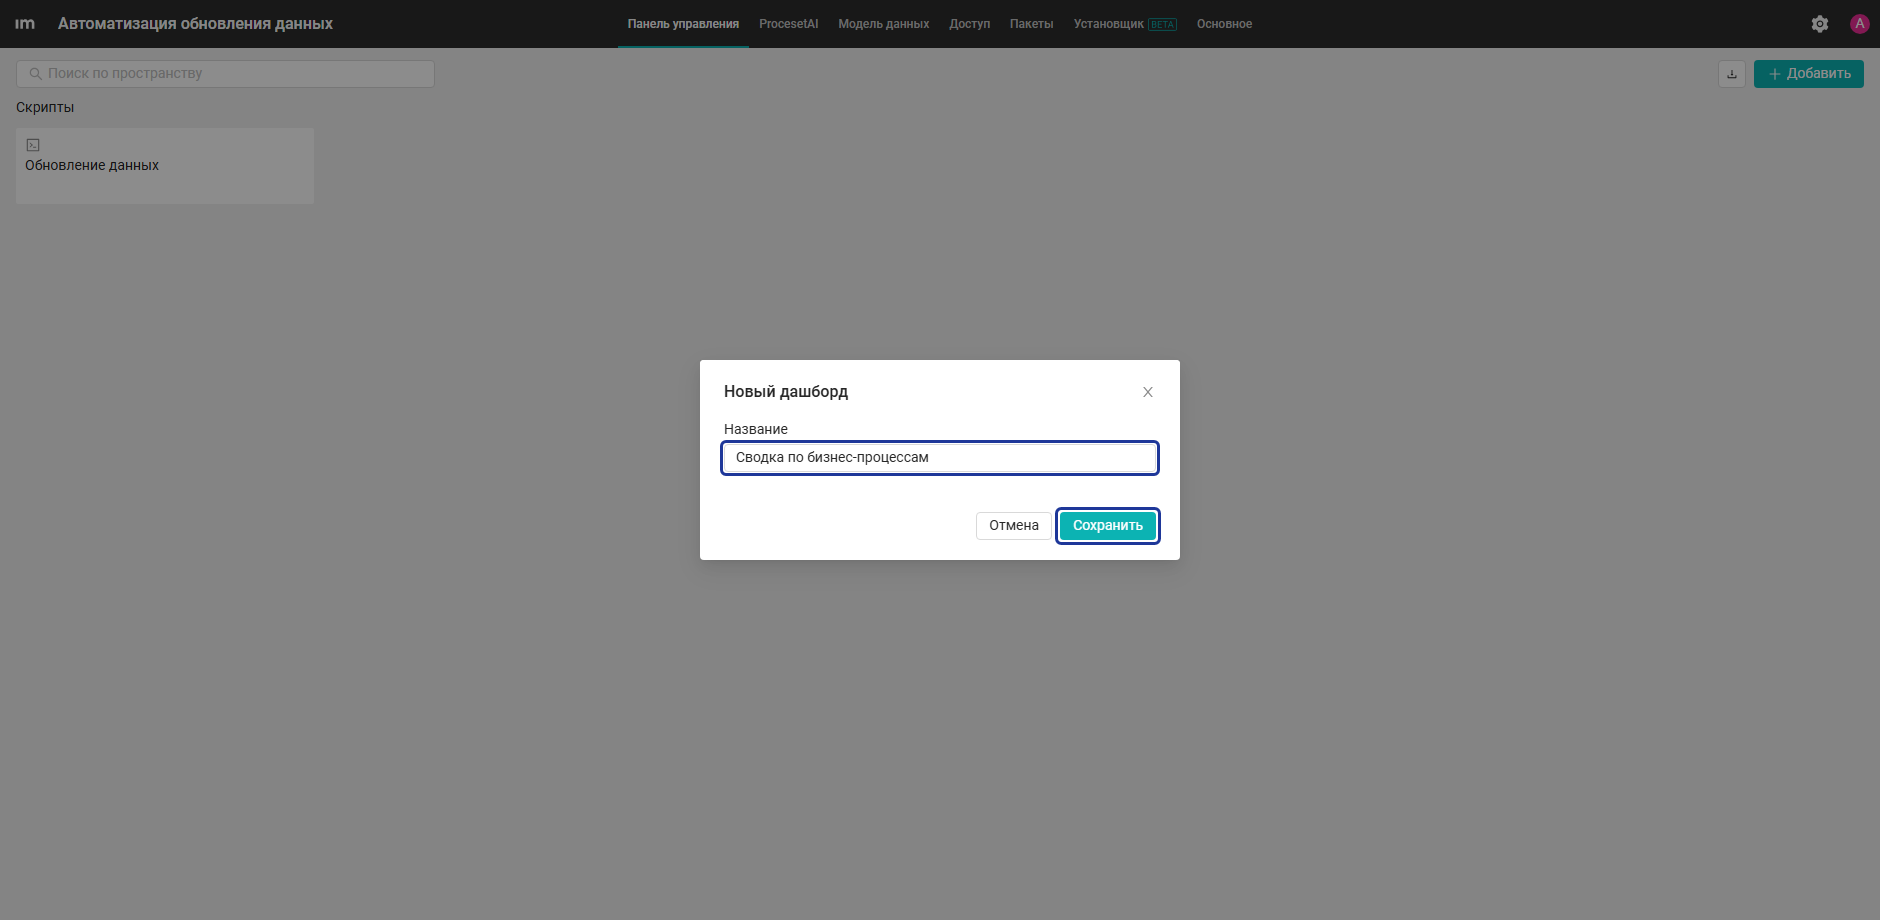Open the Обновление данных script card
This screenshot has width=1880, height=920.
pos(165,166)
